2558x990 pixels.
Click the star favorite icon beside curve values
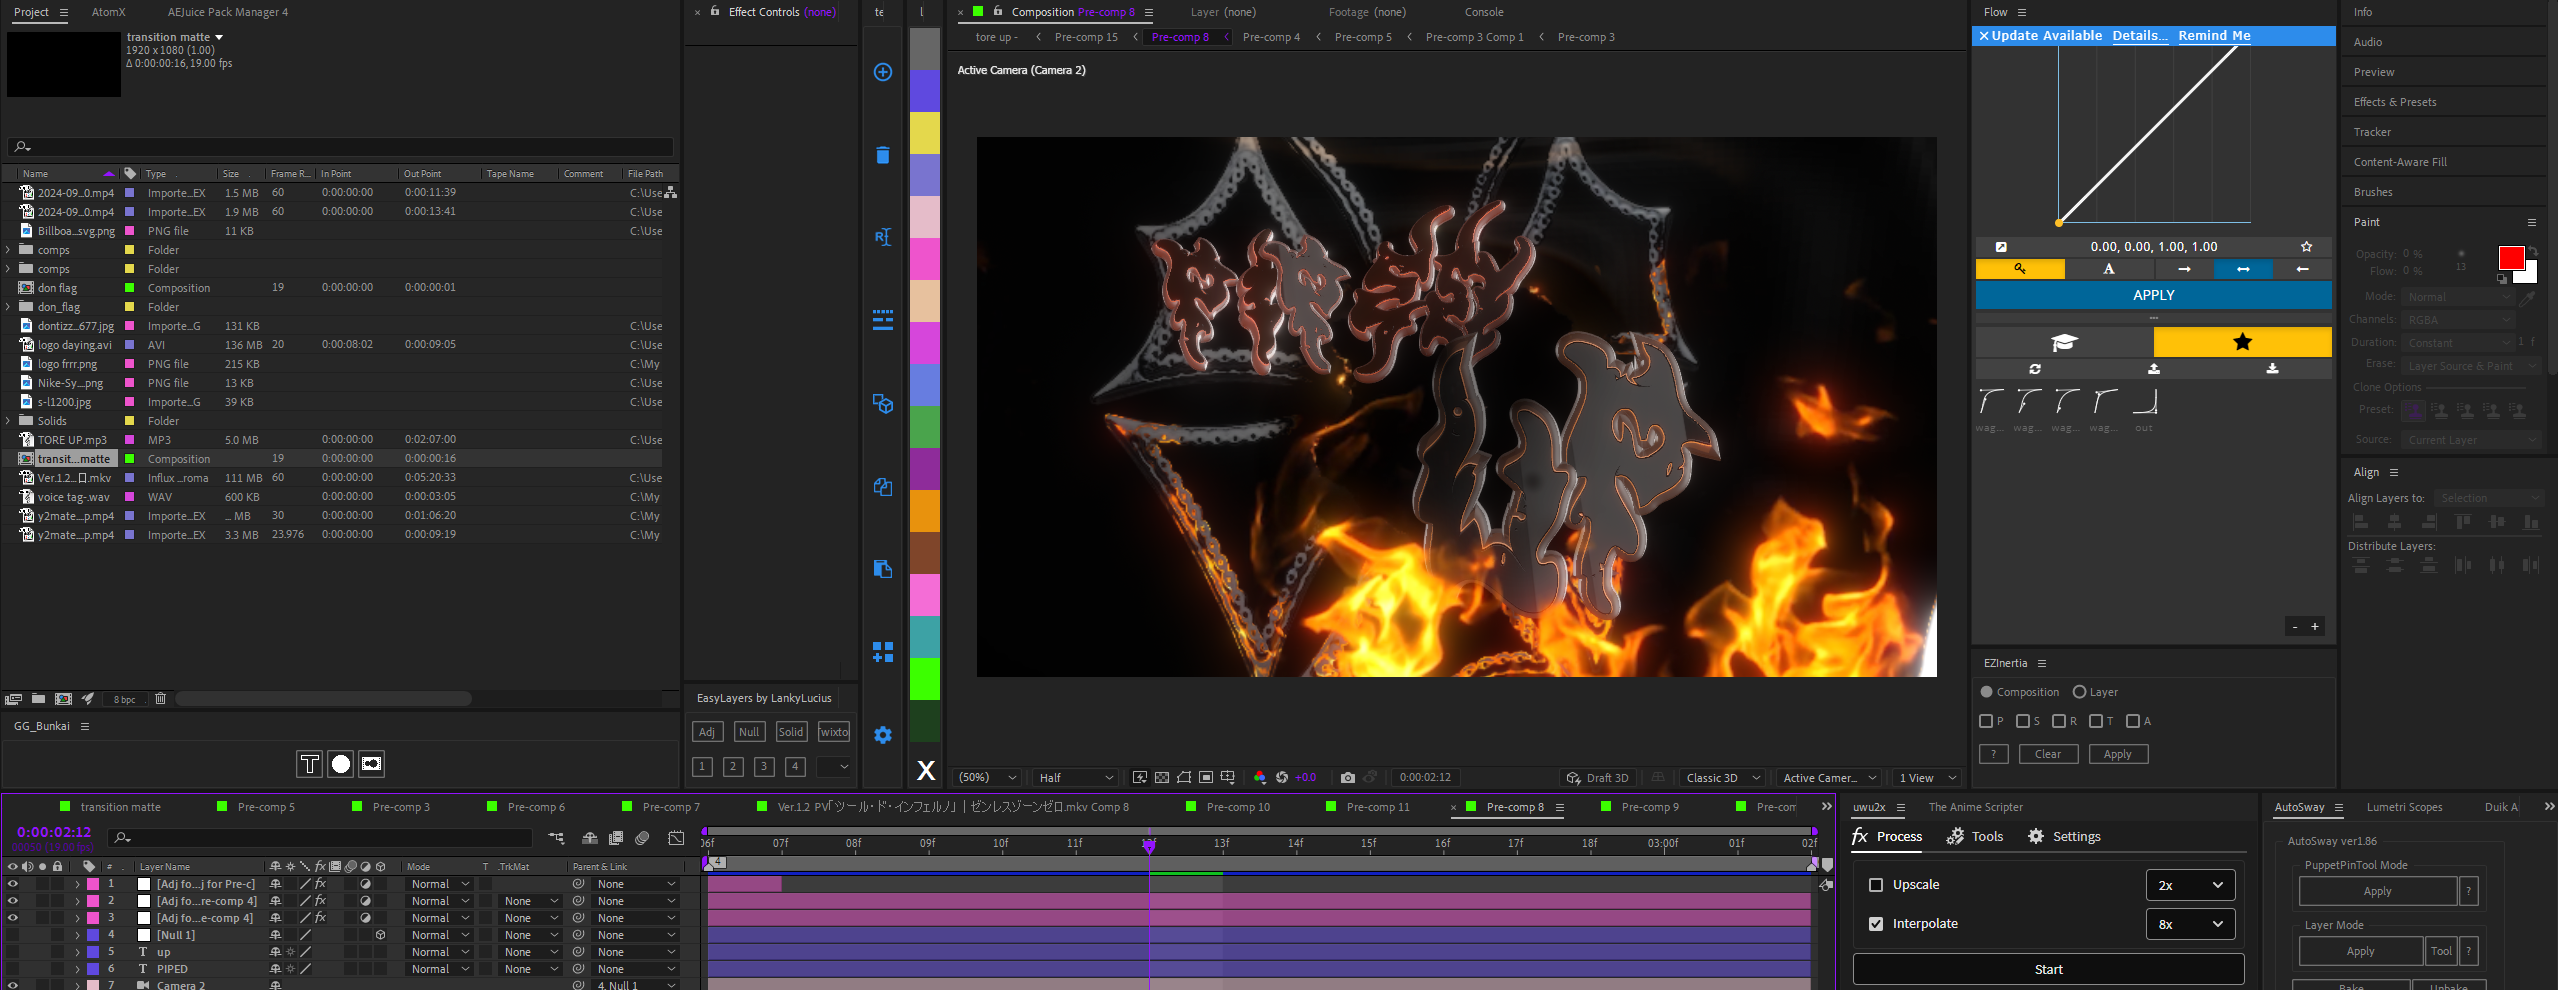point(2306,247)
